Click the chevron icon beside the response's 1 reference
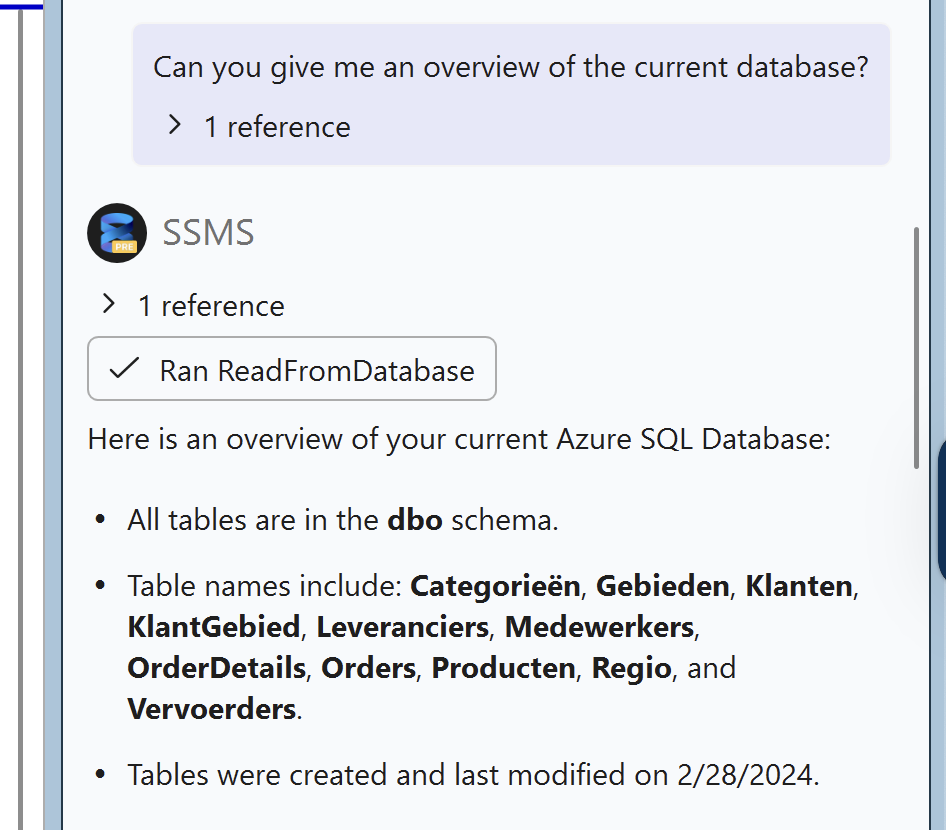 tap(108, 305)
